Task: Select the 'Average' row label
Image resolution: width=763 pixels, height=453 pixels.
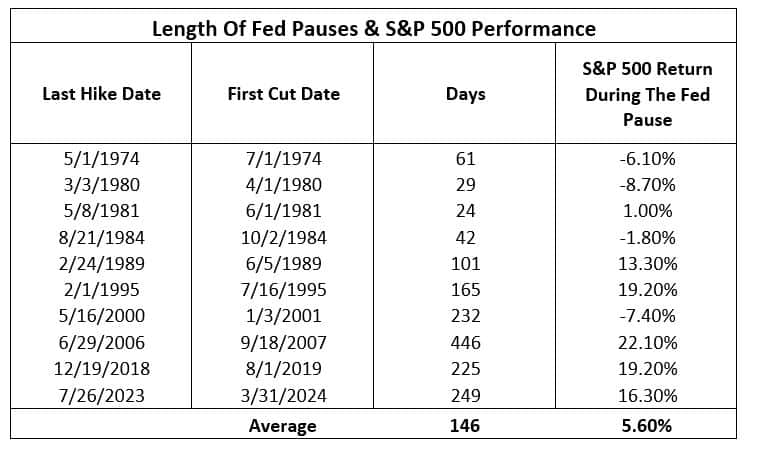Action: (x=283, y=426)
